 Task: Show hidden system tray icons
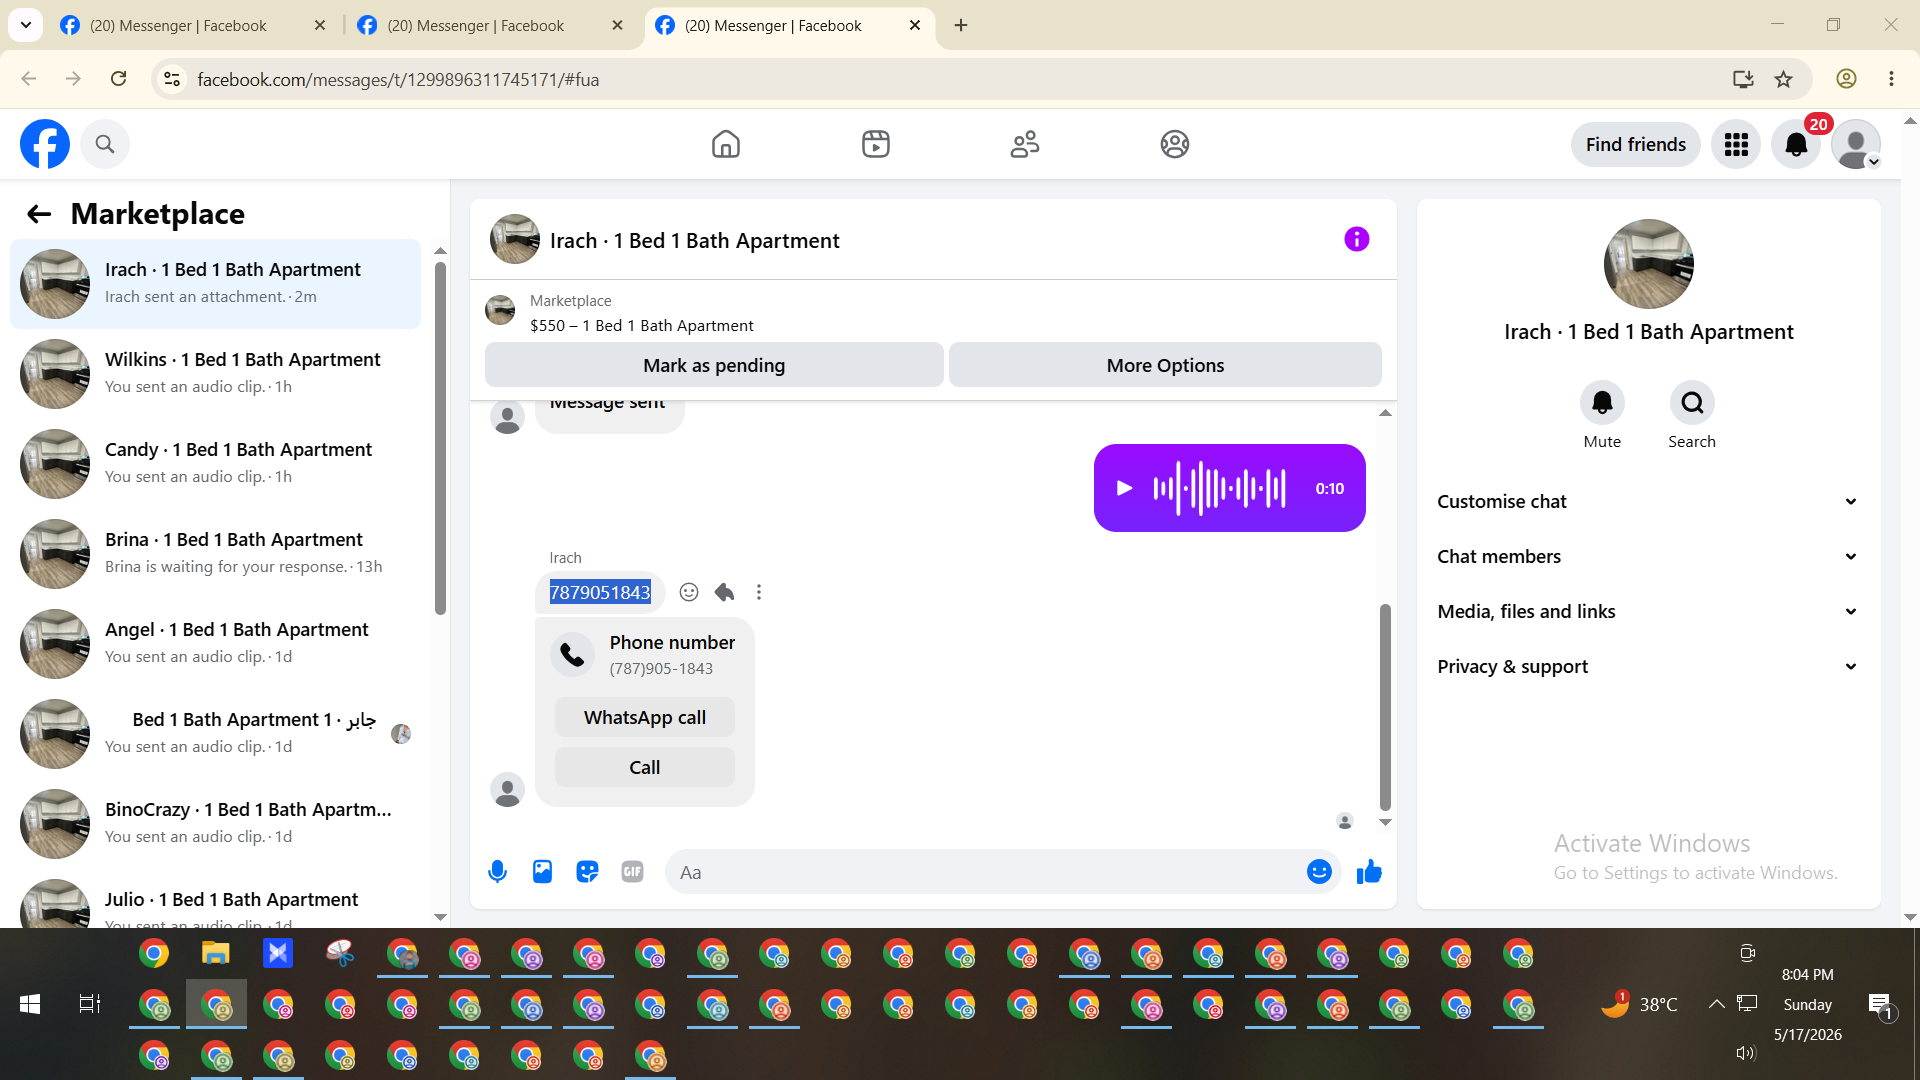[x=1716, y=1004]
